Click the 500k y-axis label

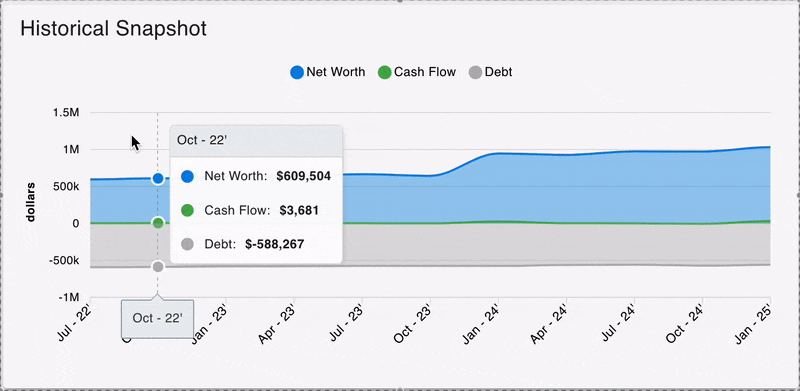pos(66,187)
